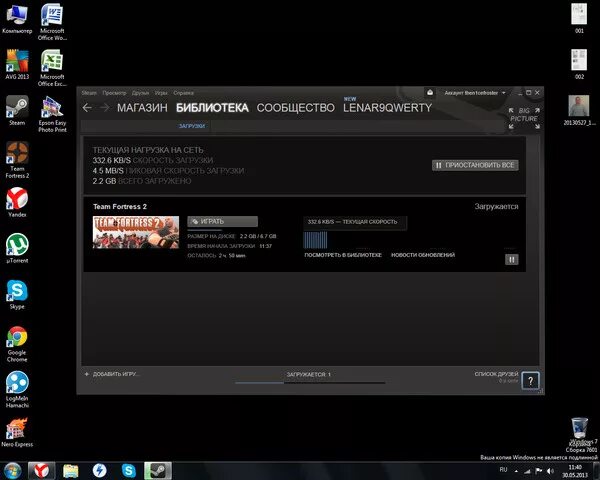
Task: Open the Windows Start menu
Action: (13, 470)
